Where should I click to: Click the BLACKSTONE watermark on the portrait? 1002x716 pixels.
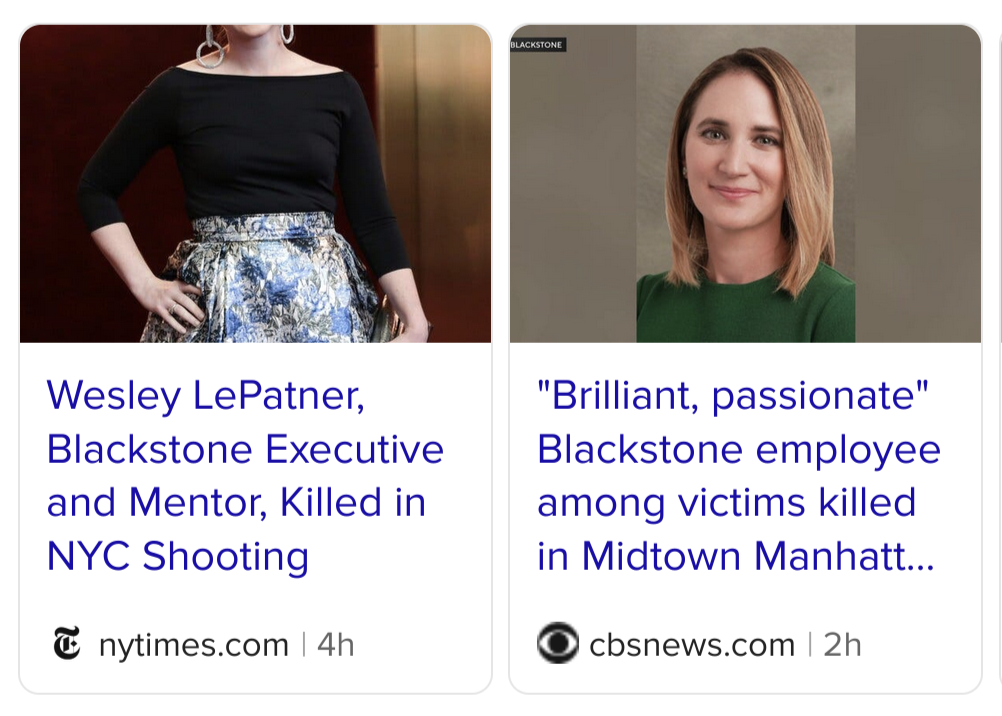[538, 45]
